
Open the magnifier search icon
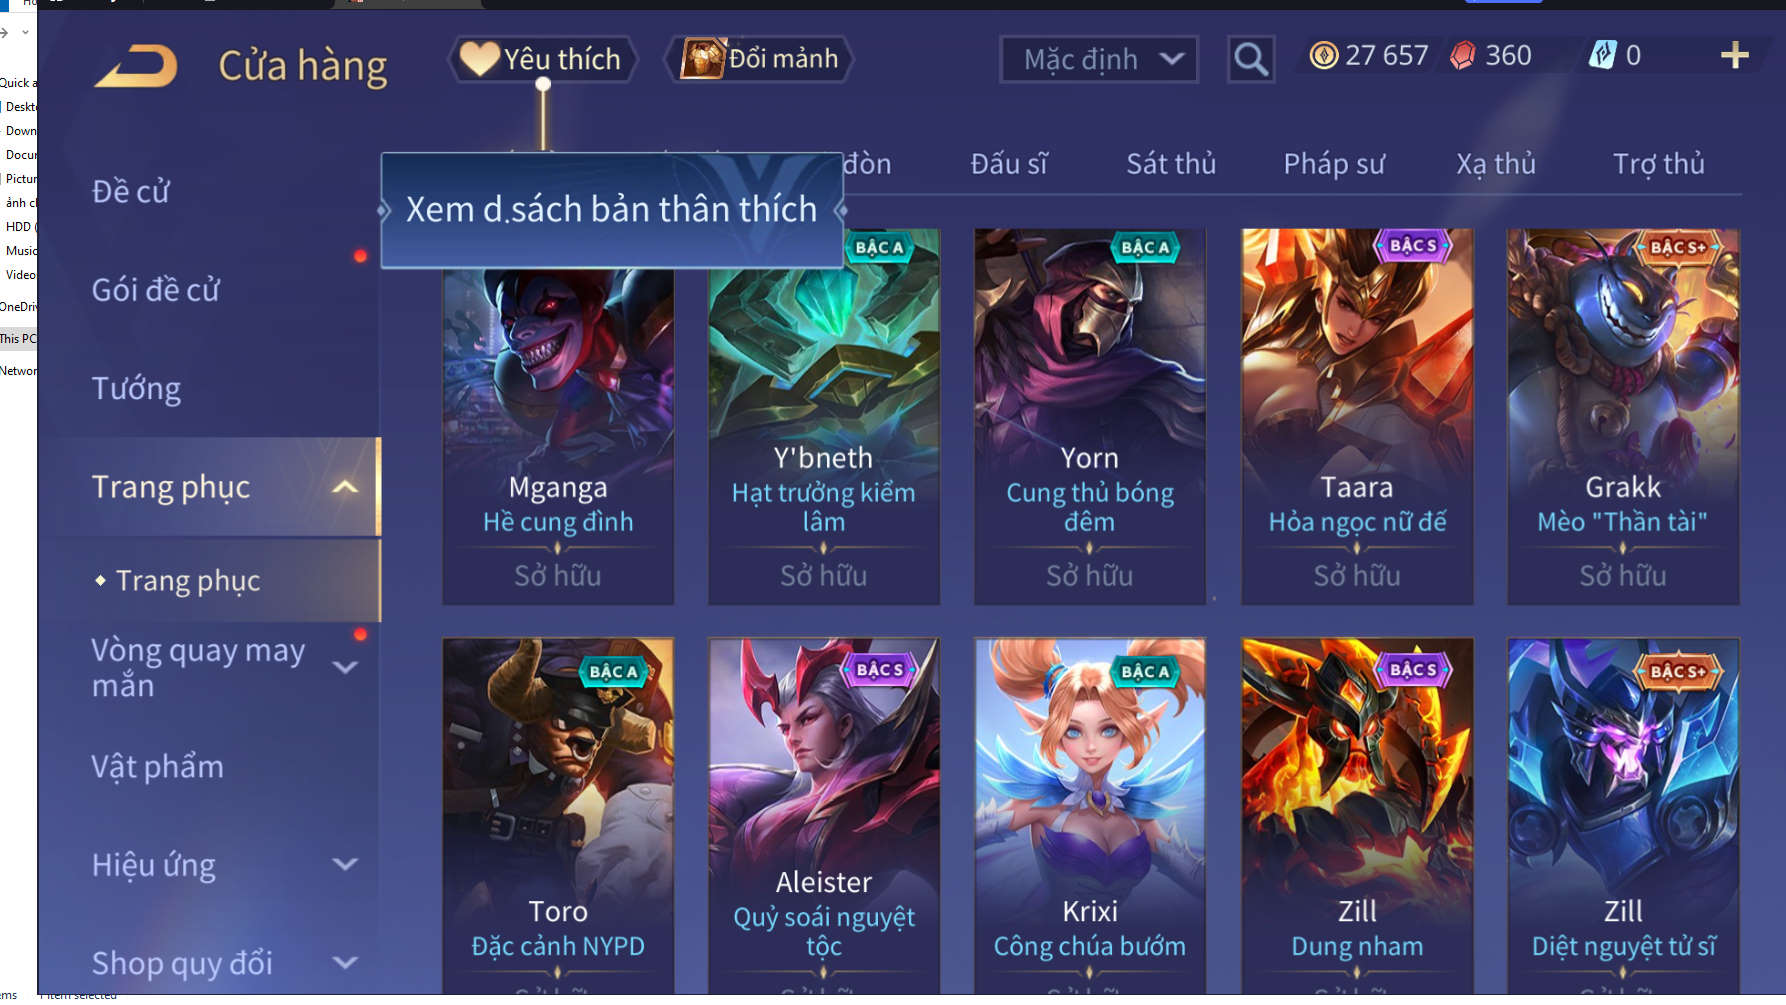click(1250, 60)
